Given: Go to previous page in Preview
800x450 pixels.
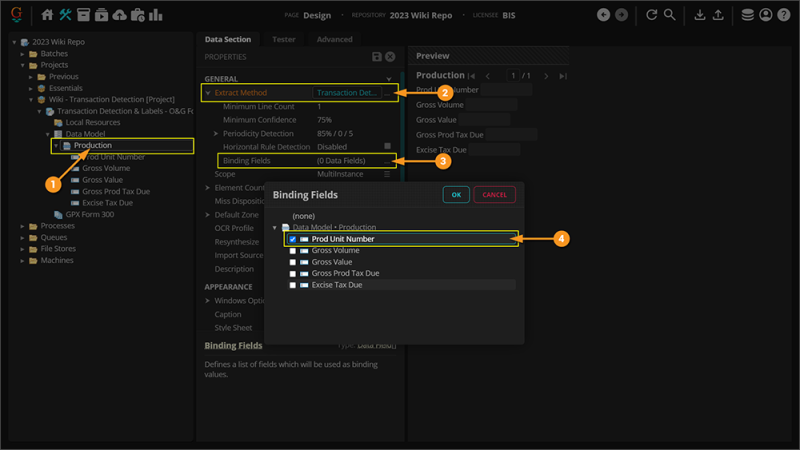Looking at the screenshot, I should click(488, 76).
